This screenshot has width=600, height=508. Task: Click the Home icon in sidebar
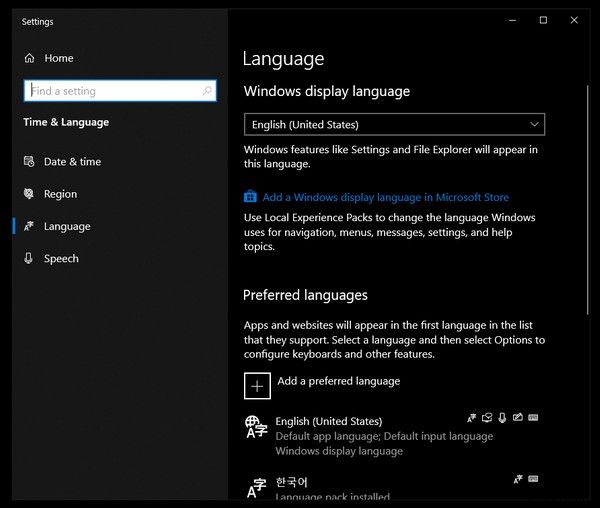[x=29, y=59]
